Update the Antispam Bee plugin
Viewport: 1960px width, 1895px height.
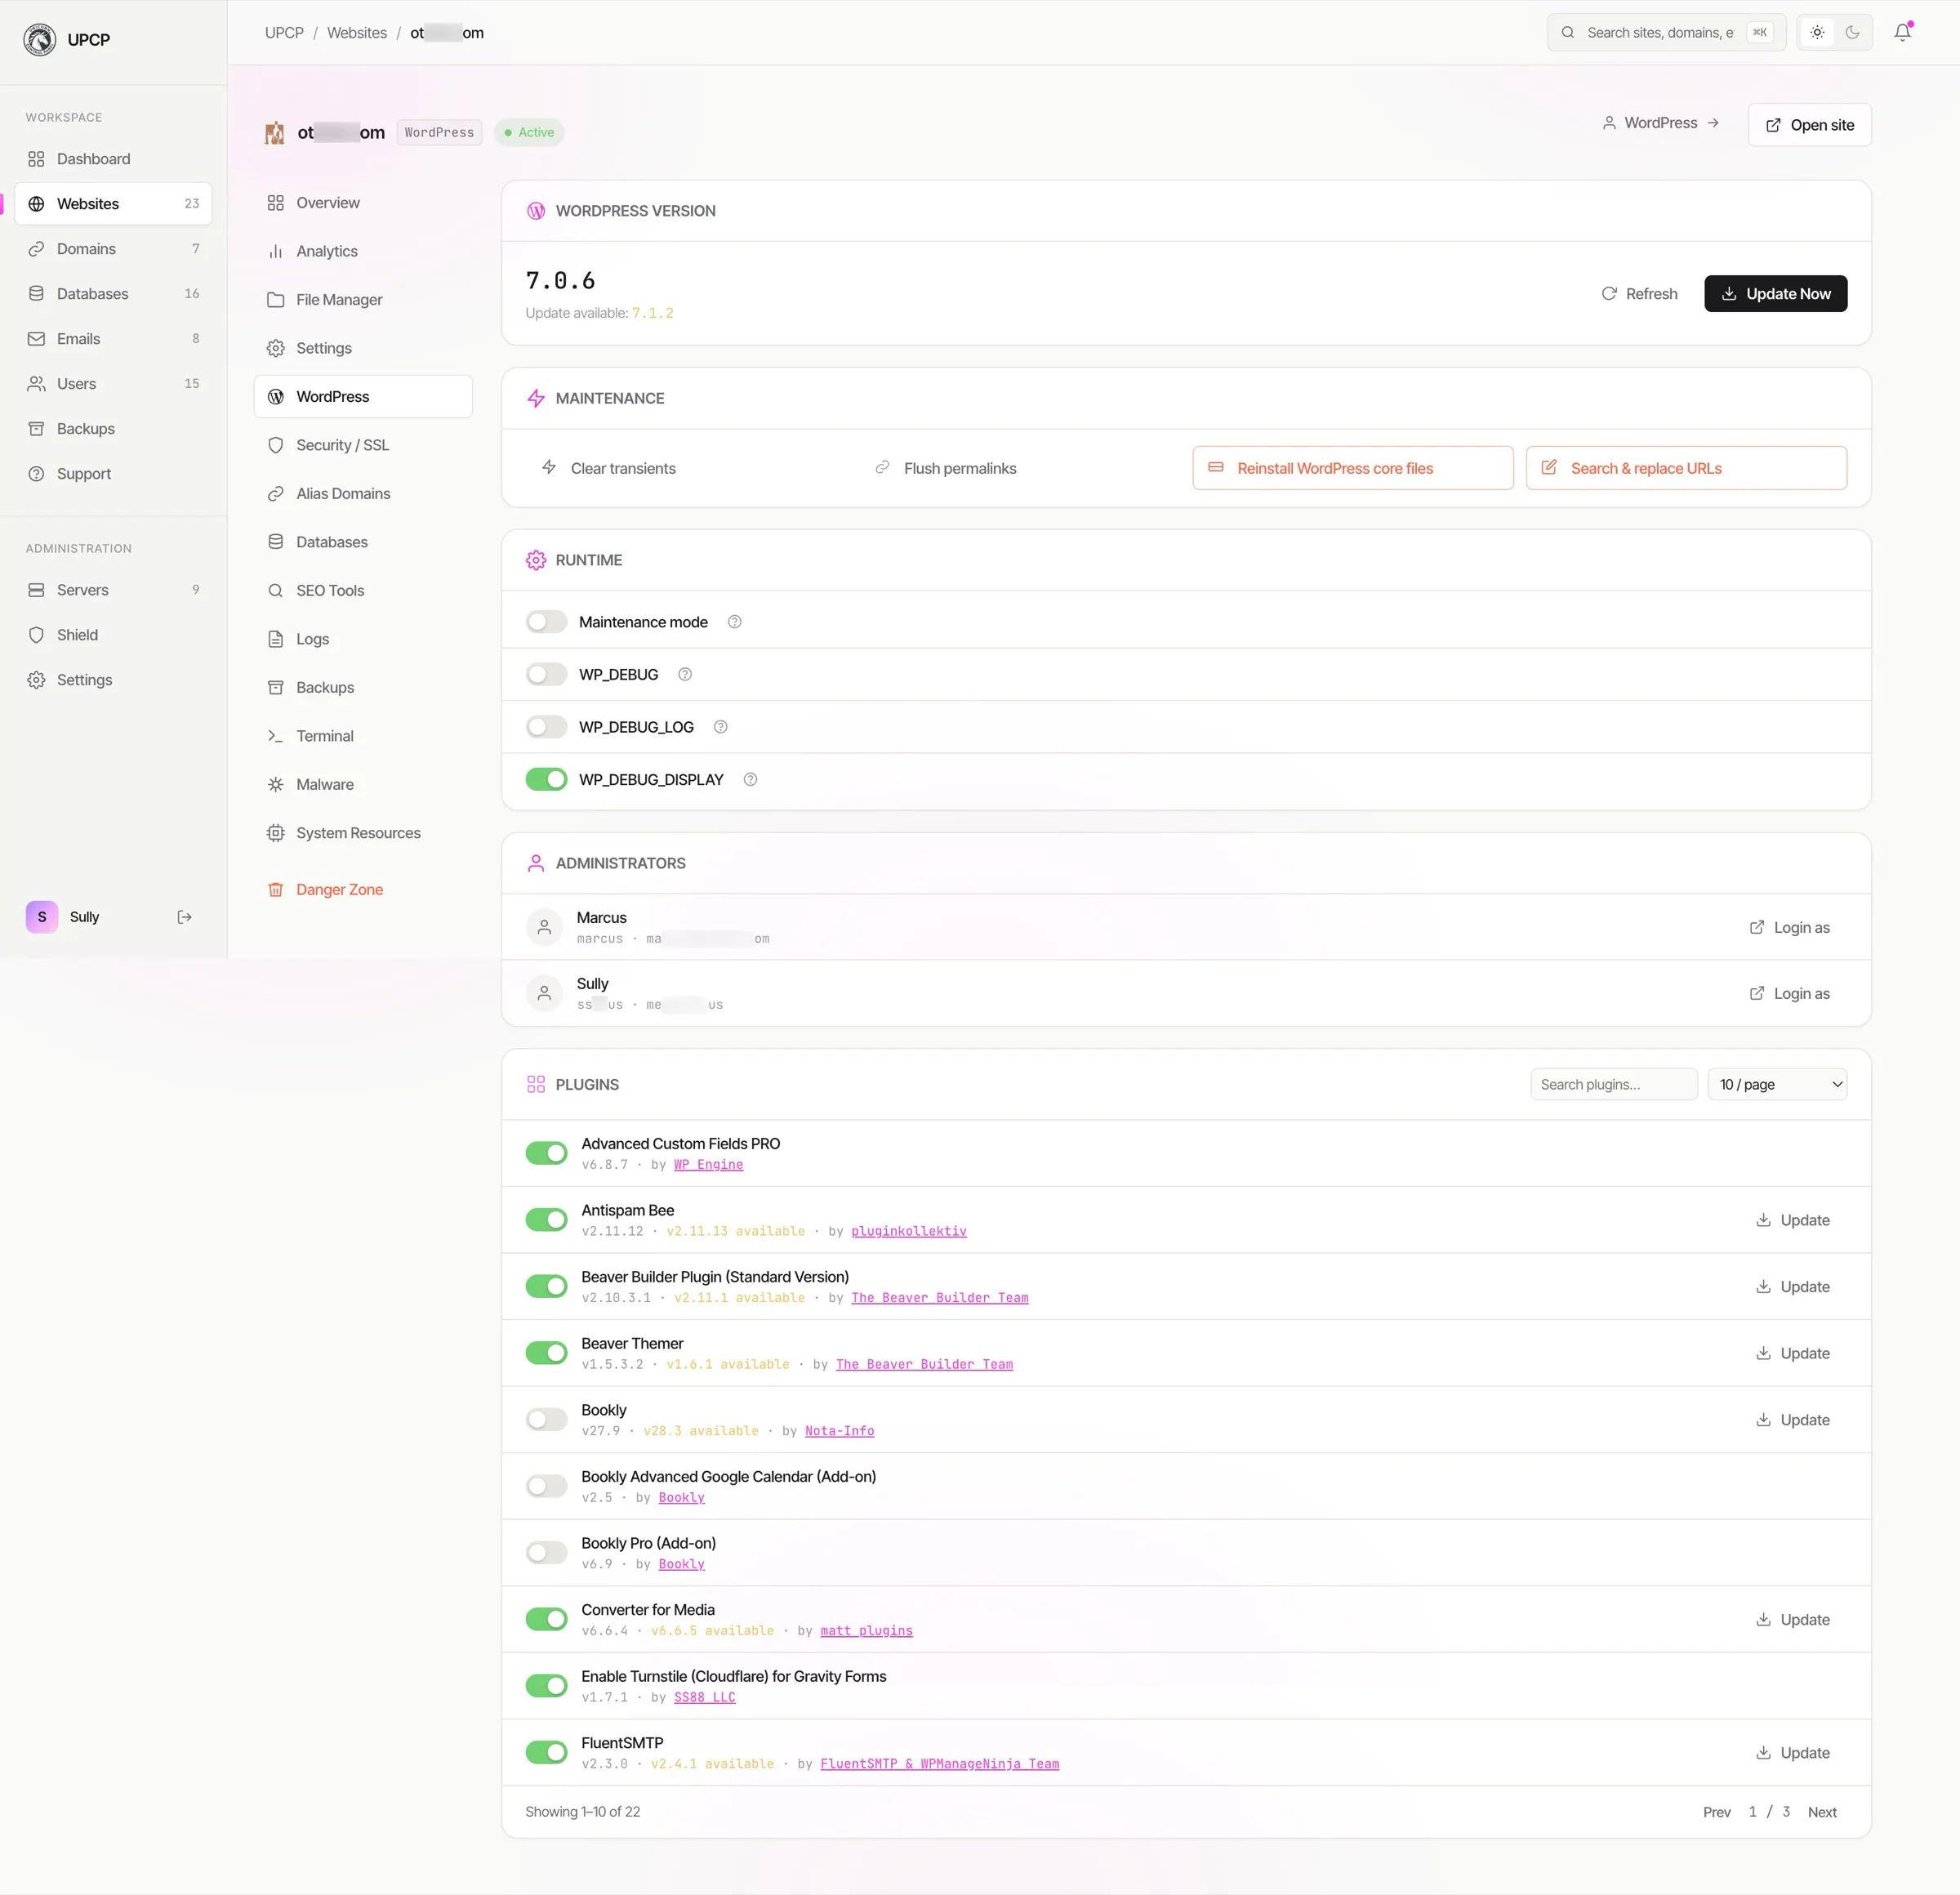1793,1220
